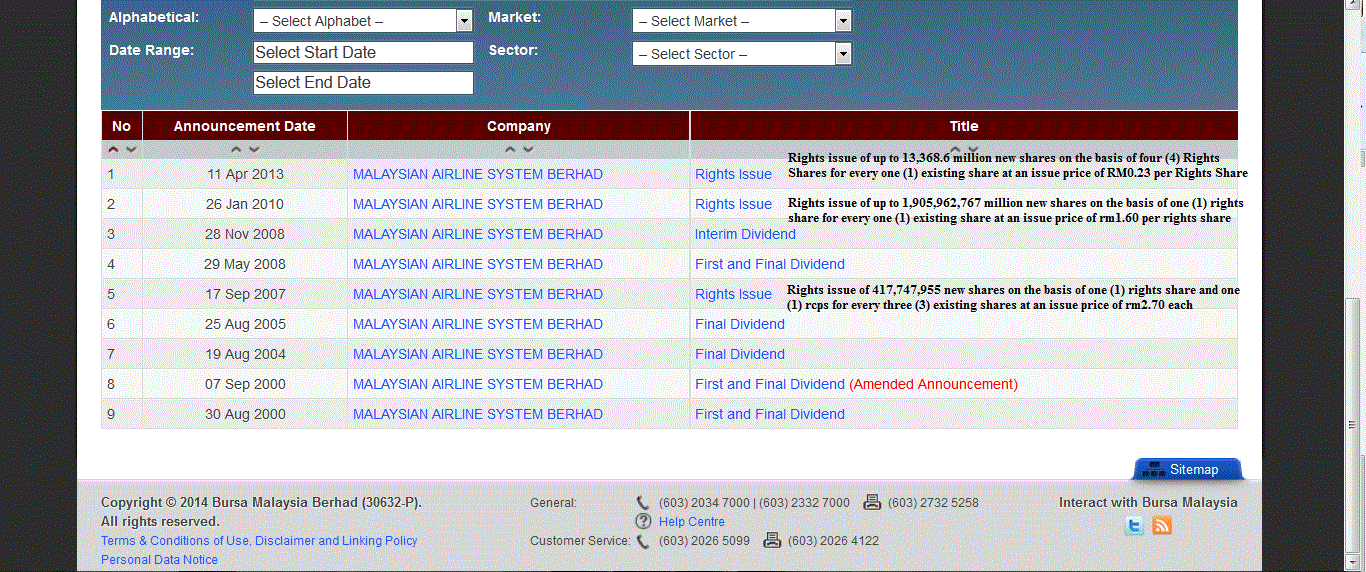Open Rights Issue announcement dated 17 Sep 2007
The width and height of the screenshot is (1366, 572).
click(733, 294)
